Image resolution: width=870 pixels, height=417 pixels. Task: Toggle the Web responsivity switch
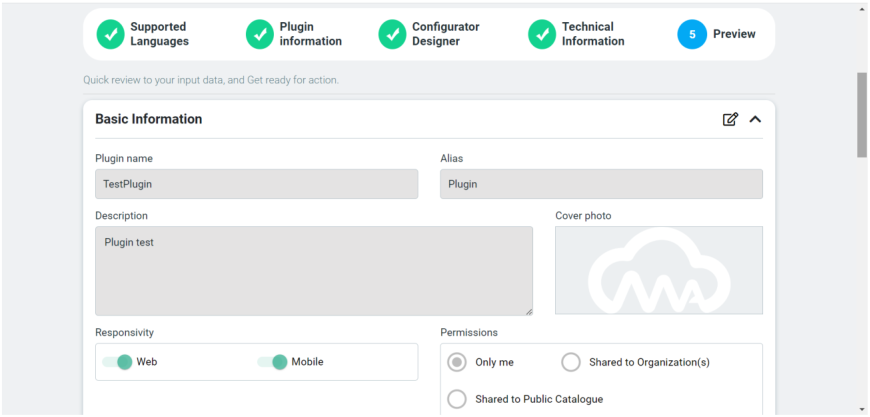tap(117, 362)
